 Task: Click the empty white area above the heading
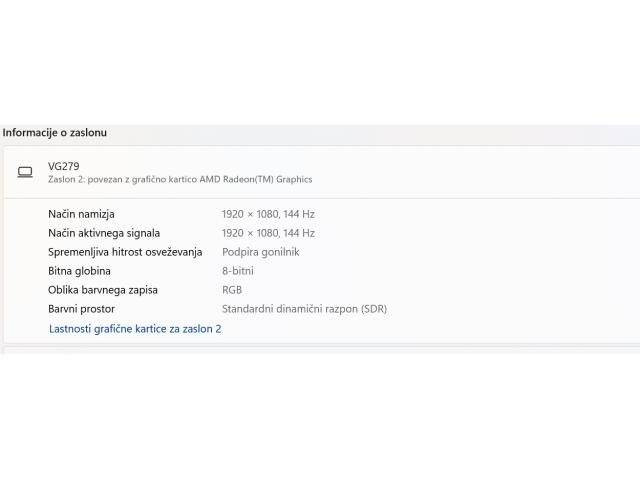click(320, 60)
